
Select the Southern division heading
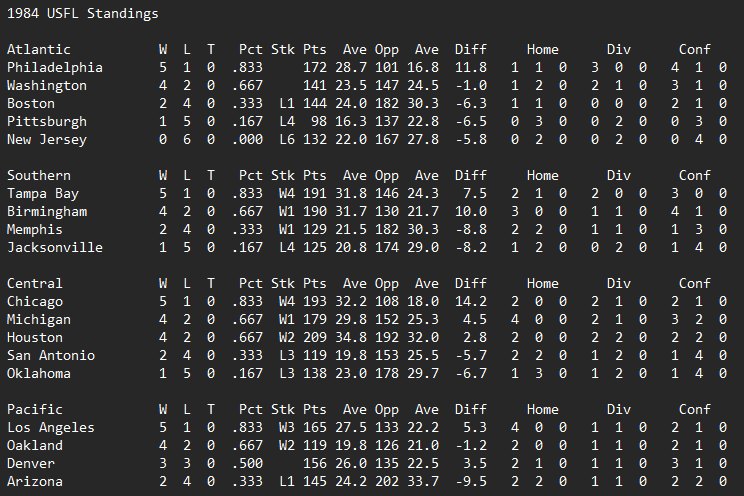point(39,175)
